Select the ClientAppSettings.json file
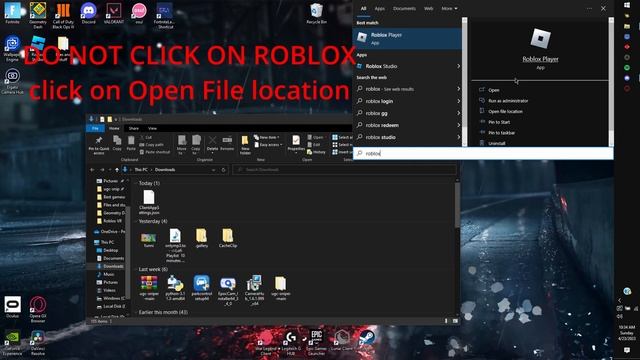The height and width of the screenshot is (360, 640). click(149, 202)
